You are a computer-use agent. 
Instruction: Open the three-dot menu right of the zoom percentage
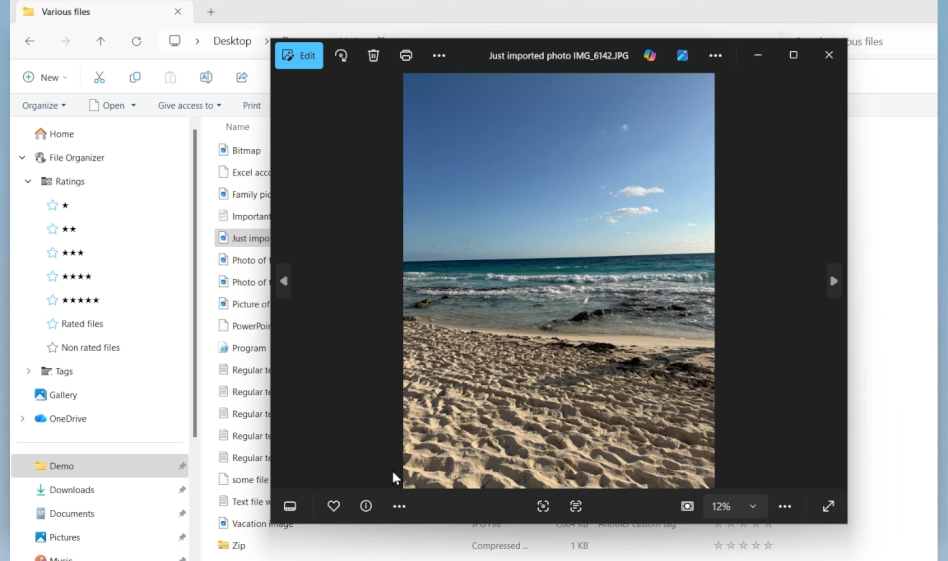point(785,507)
